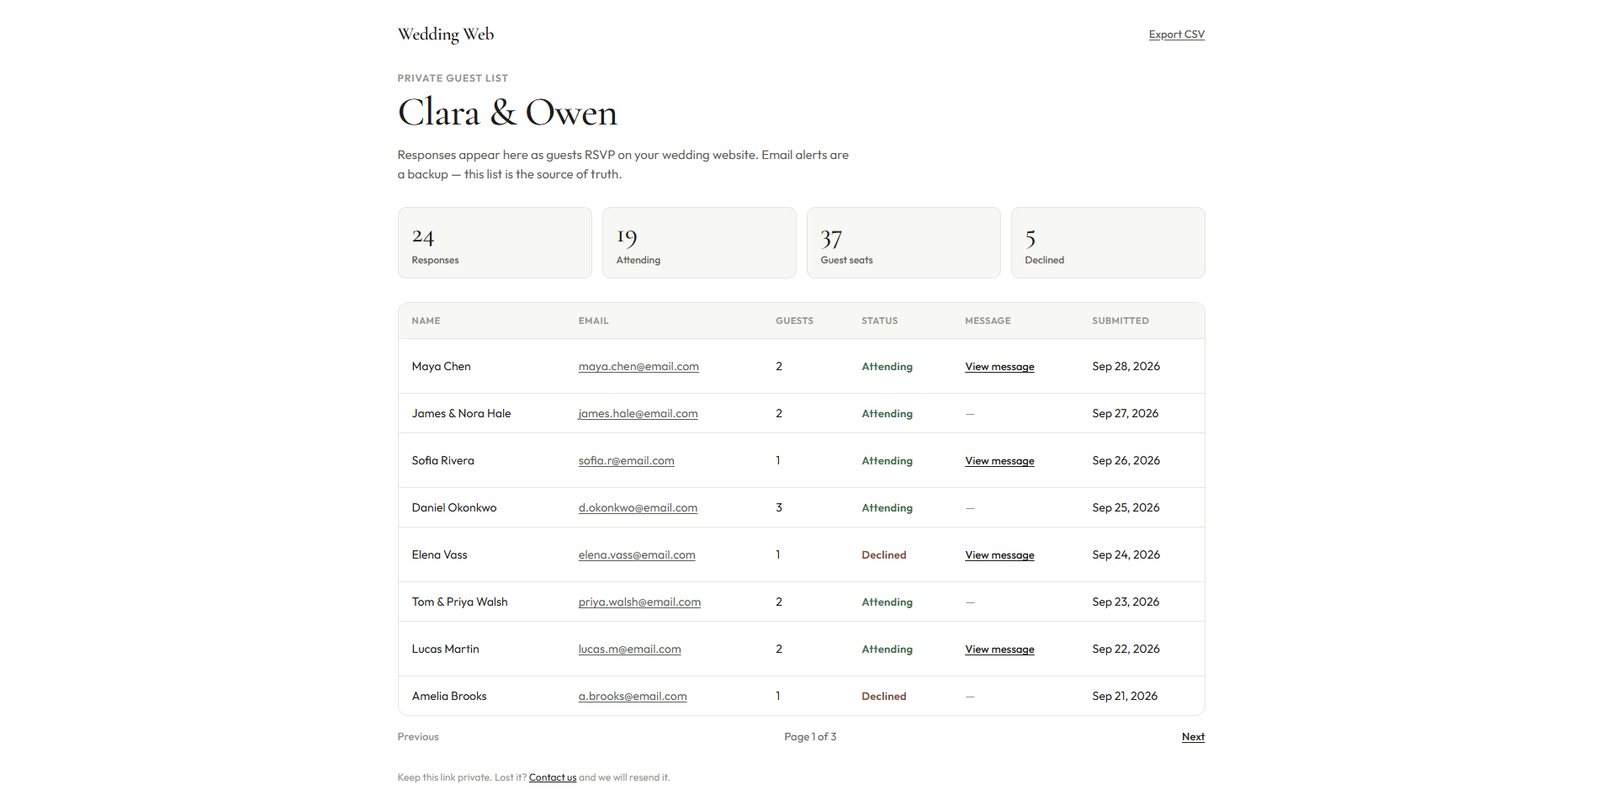1600x790 pixels.
Task: Open email elena.vass@email.com
Action: pos(636,554)
